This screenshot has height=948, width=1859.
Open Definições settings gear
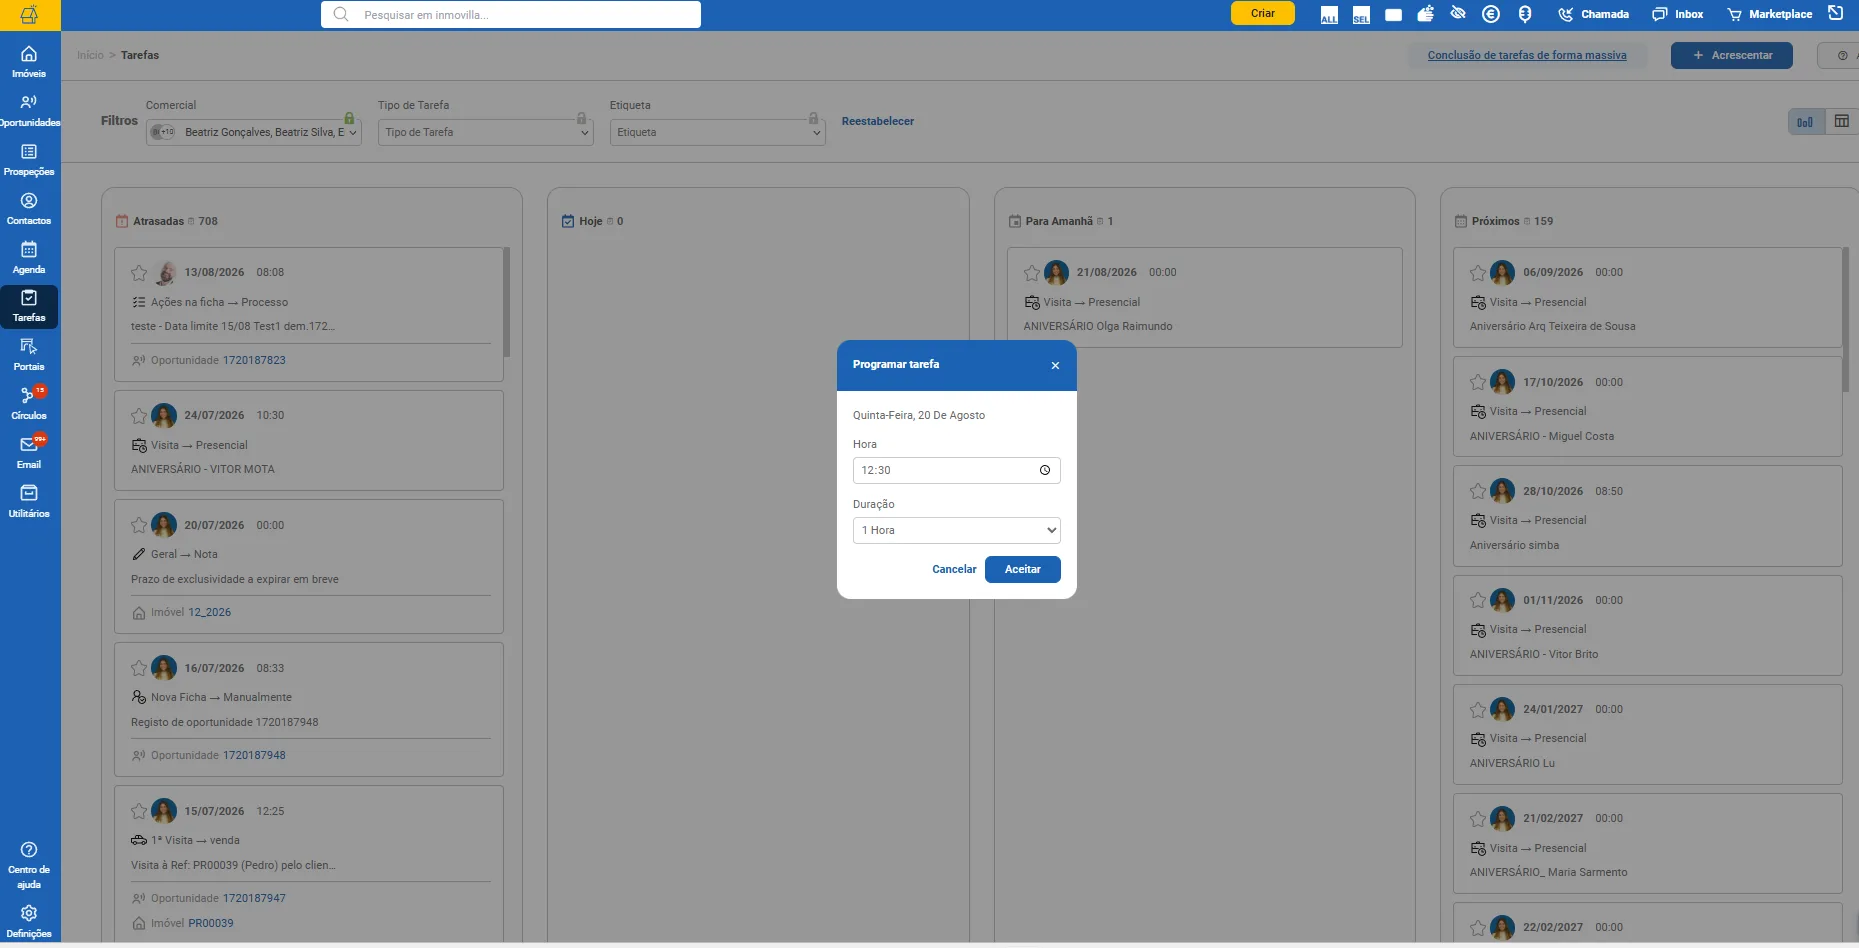point(29,921)
